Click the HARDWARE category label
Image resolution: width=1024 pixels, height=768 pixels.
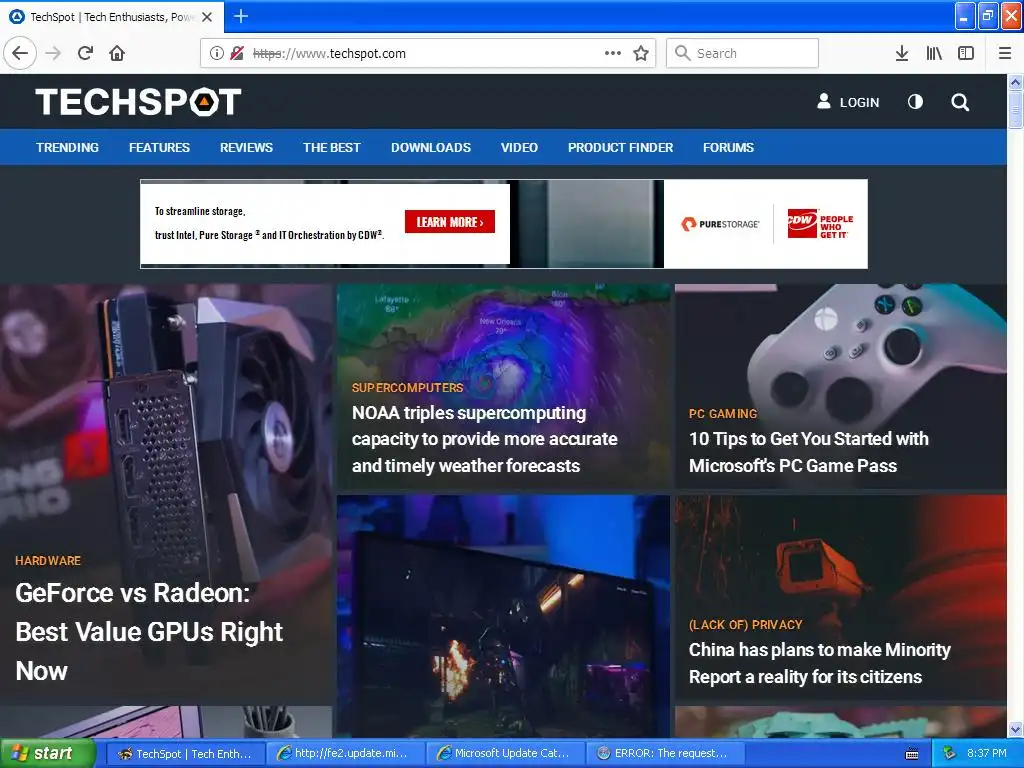[48, 560]
